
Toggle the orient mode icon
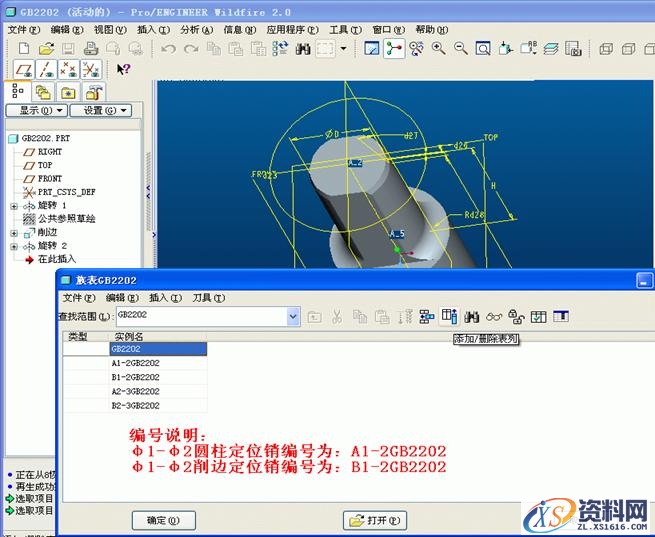pos(416,49)
